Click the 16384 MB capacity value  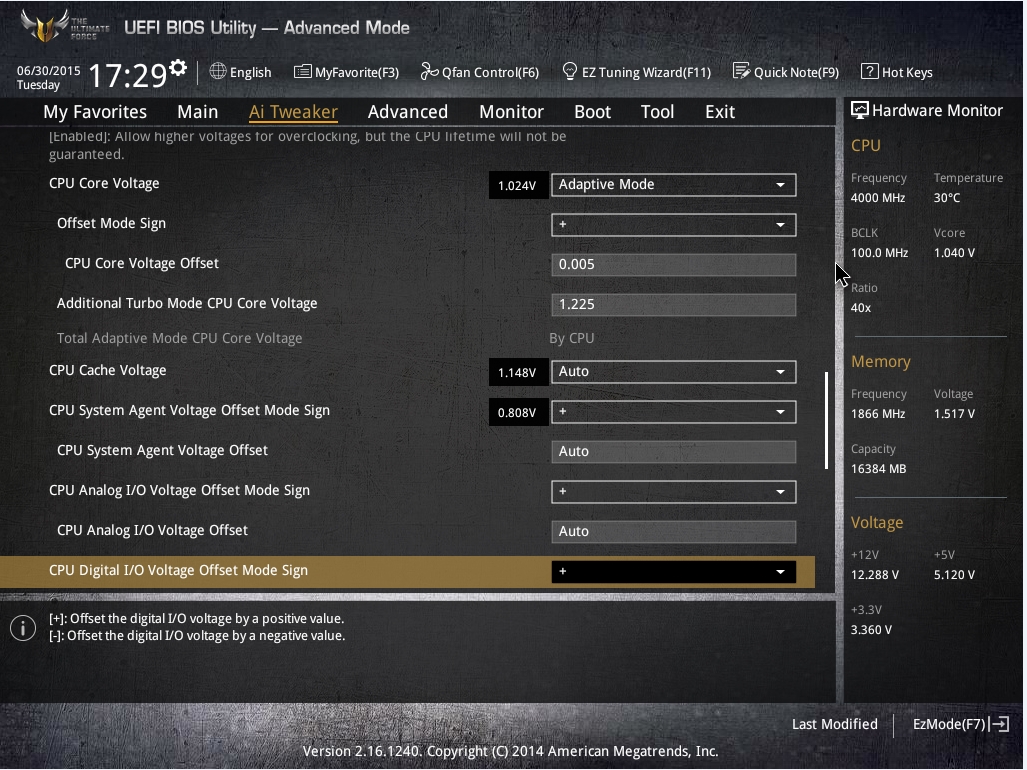pos(878,469)
